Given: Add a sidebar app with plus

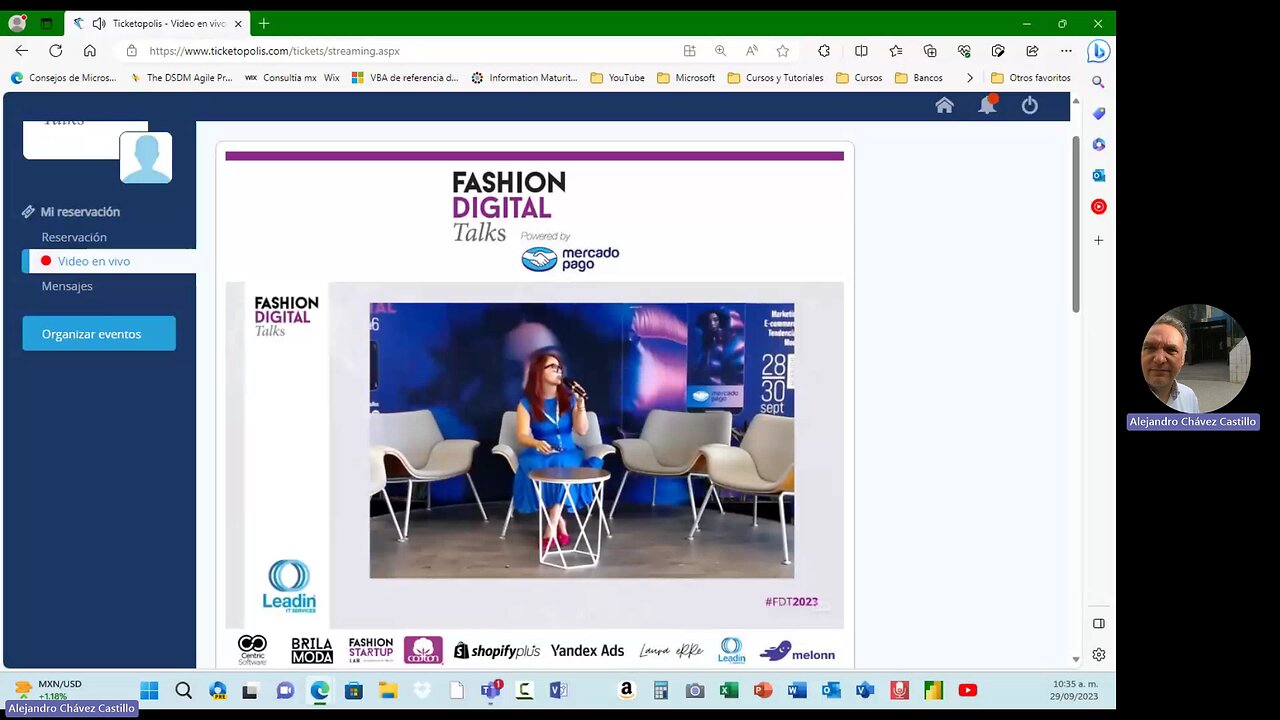Looking at the screenshot, I should 1098,240.
